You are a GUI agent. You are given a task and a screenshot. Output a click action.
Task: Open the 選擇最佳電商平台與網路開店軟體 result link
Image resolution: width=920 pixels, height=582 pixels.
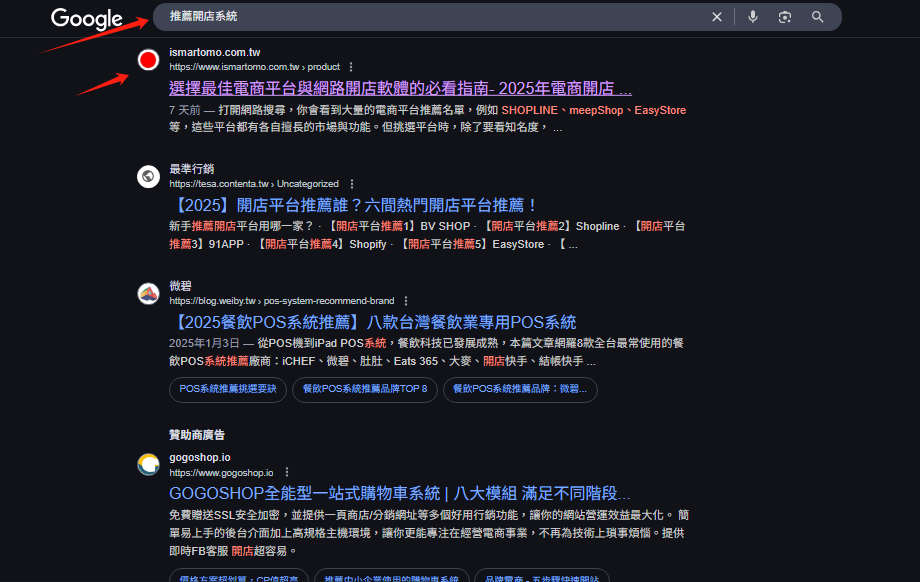tap(400, 89)
